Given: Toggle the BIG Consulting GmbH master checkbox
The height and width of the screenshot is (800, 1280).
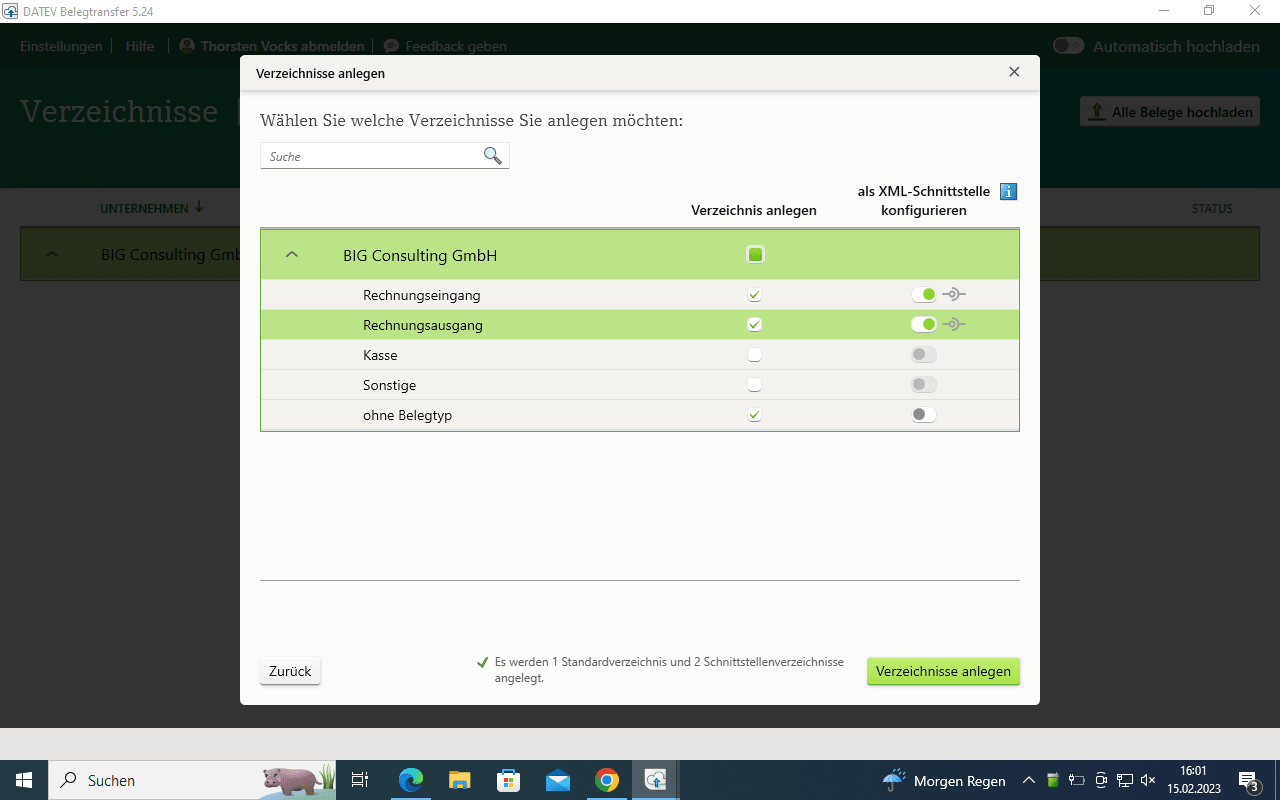Looking at the screenshot, I should tap(755, 255).
